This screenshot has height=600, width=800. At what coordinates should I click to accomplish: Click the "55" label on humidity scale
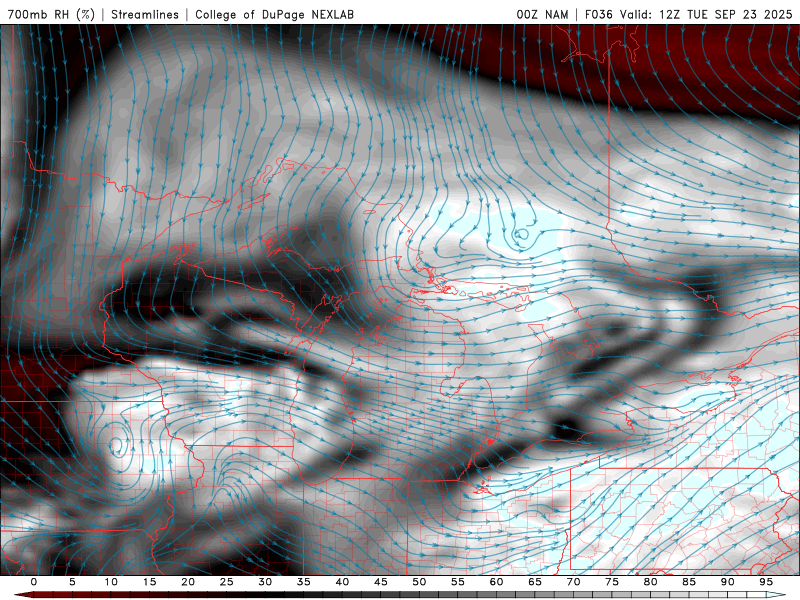[x=458, y=582]
